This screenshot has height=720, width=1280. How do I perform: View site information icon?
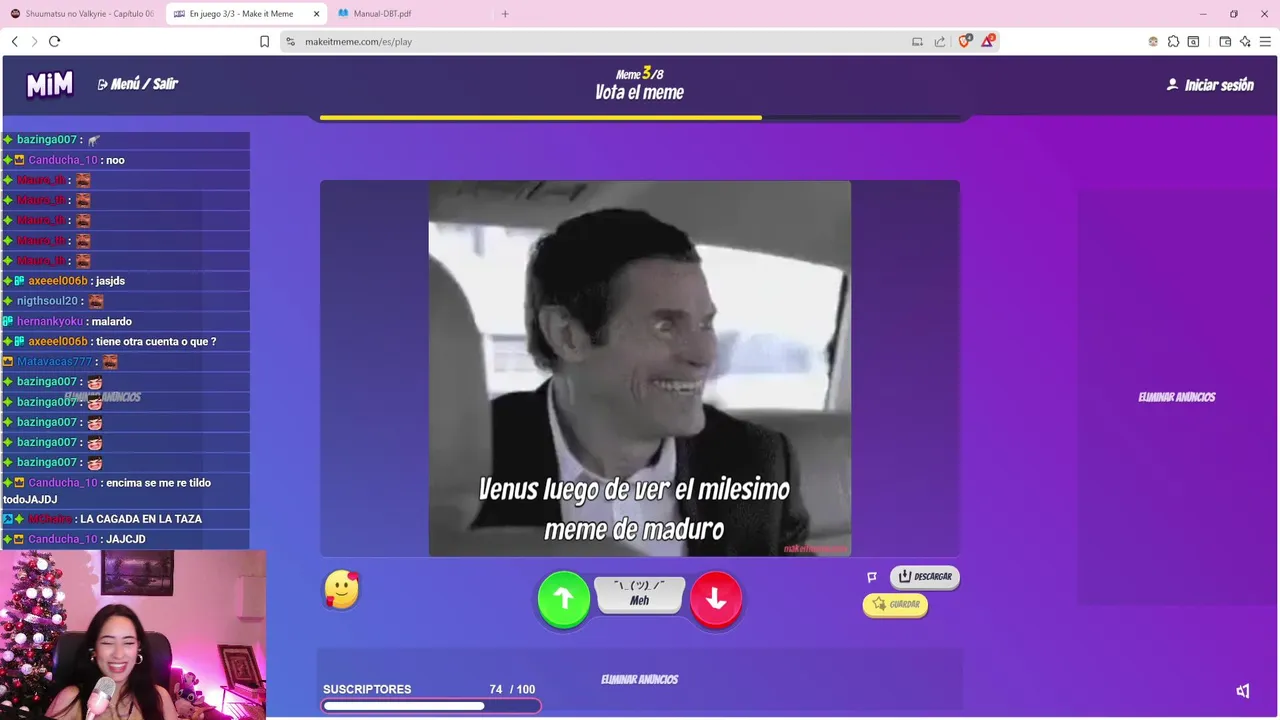(290, 41)
